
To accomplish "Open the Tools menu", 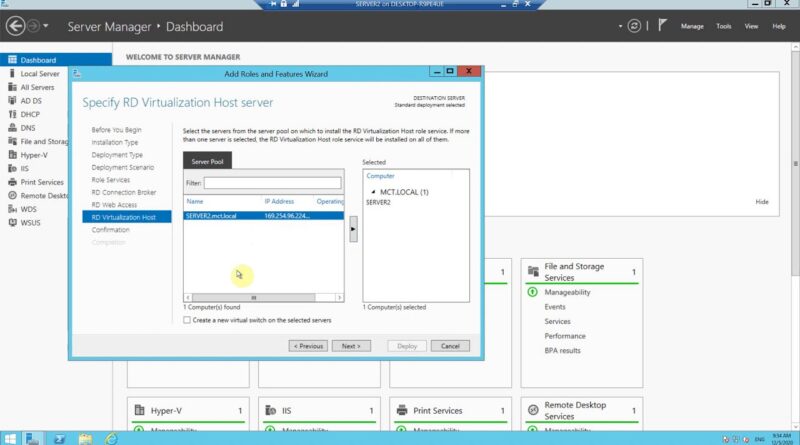I will pyautogui.click(x=723, y=26).
